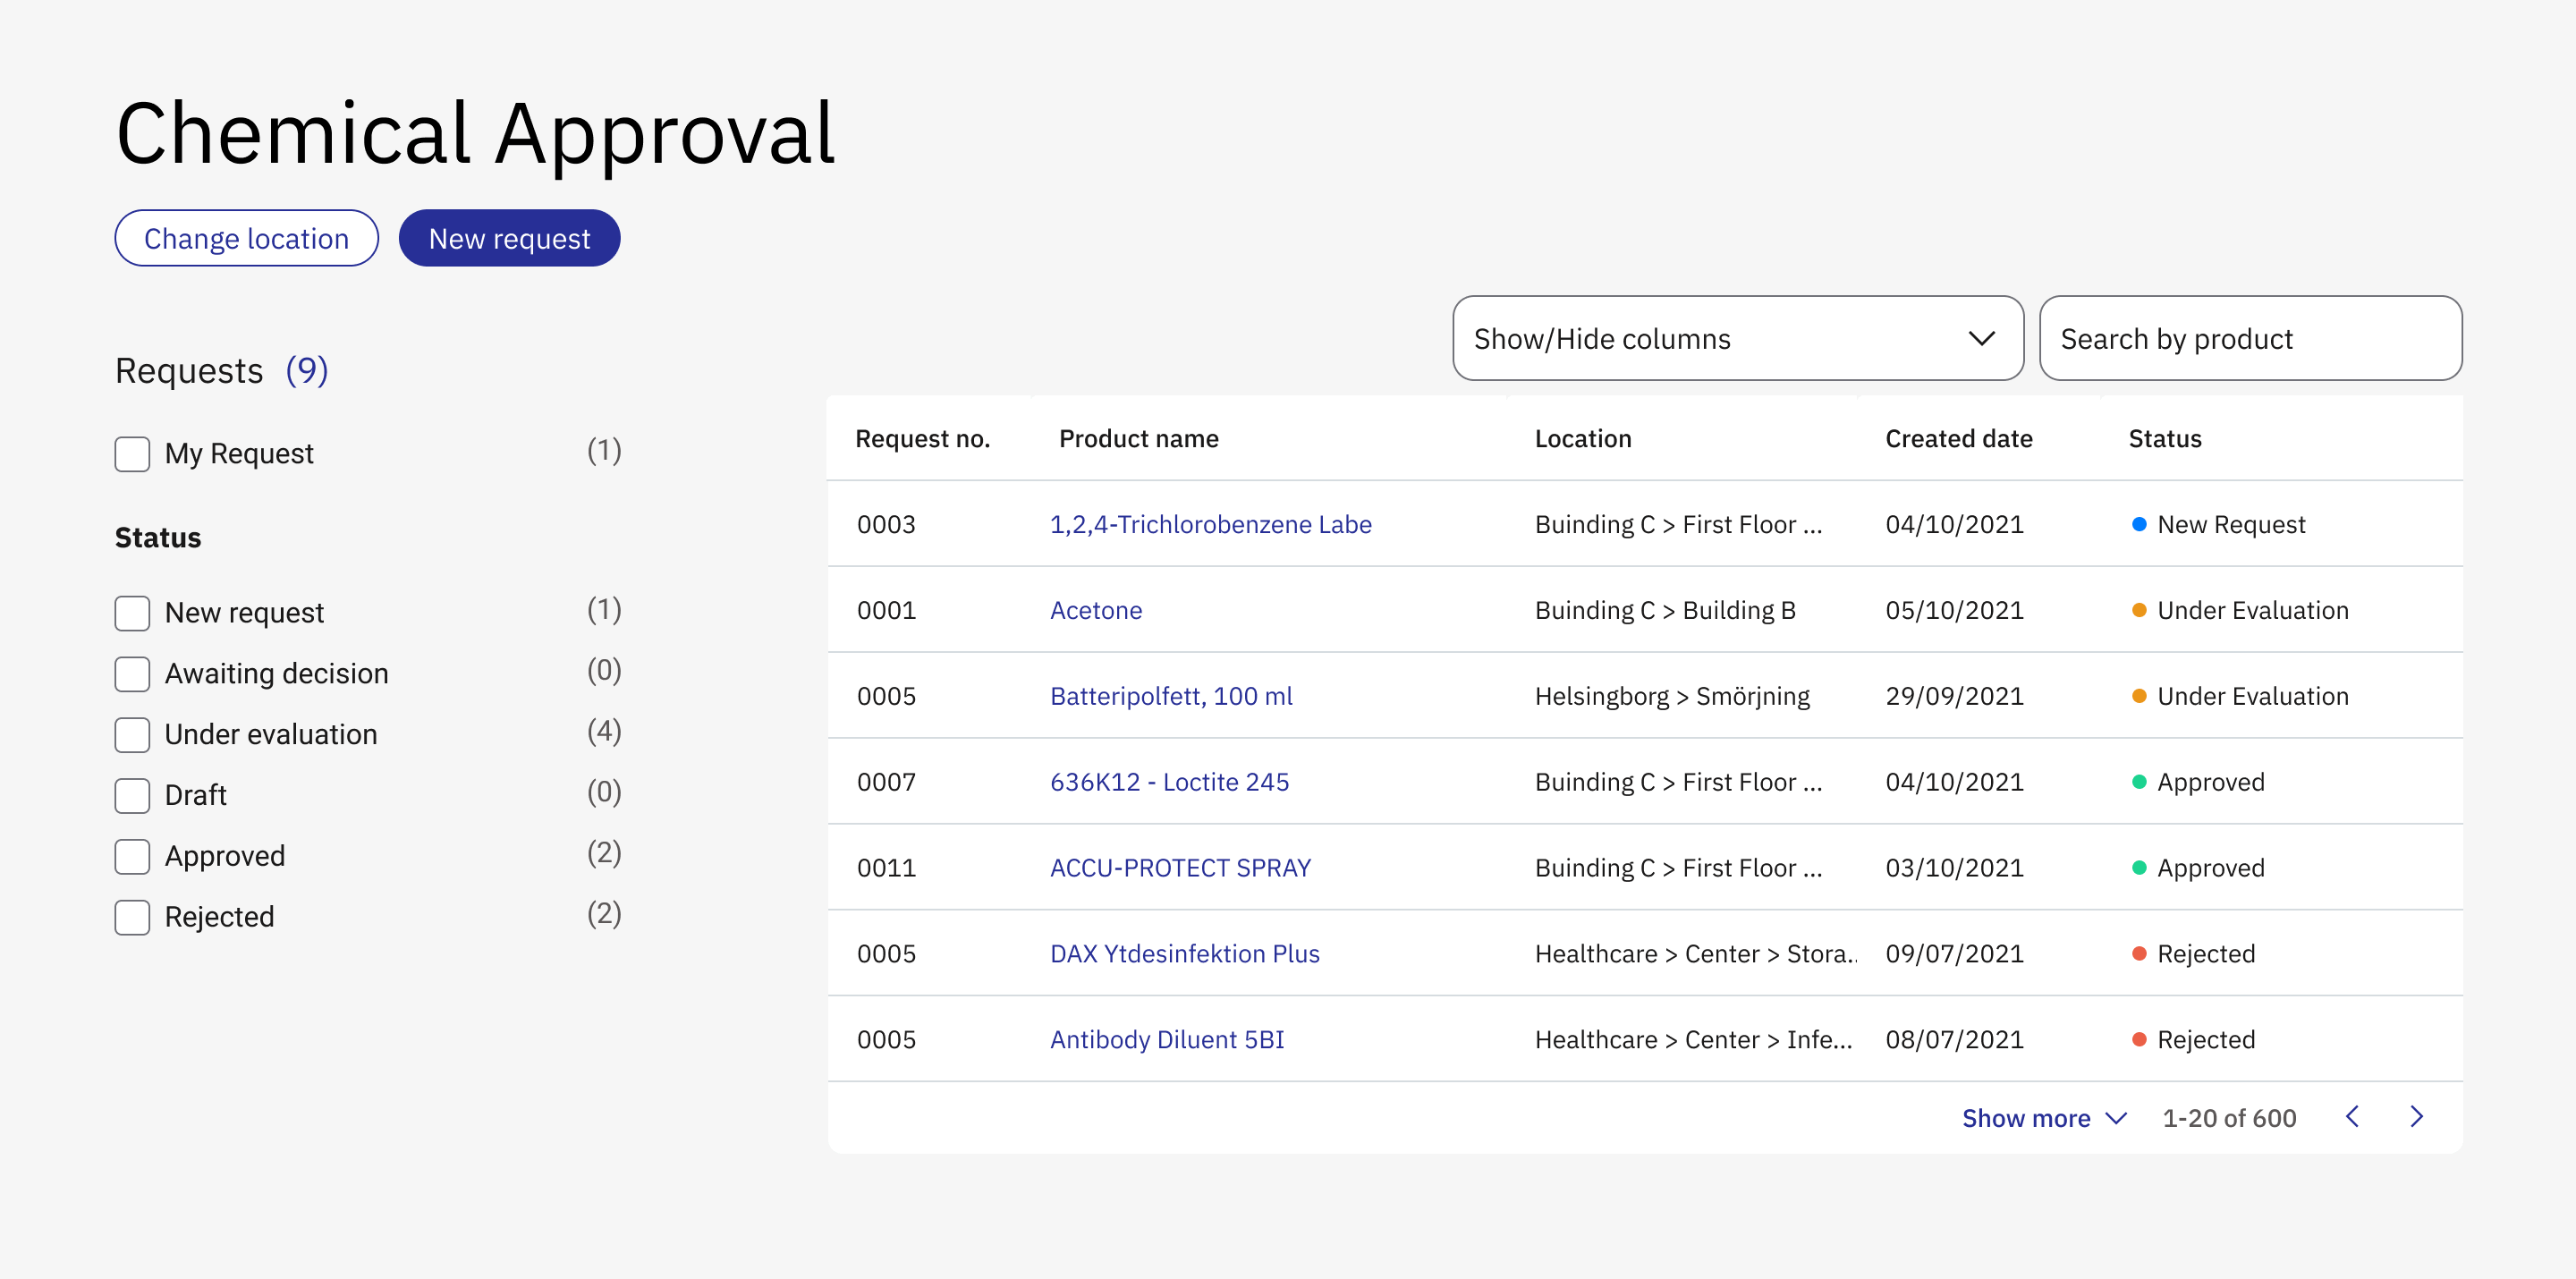The height and width of the screenshot is (1279, 2576).
Task: Focus the Search by product field
Action: coord(2250,339)
